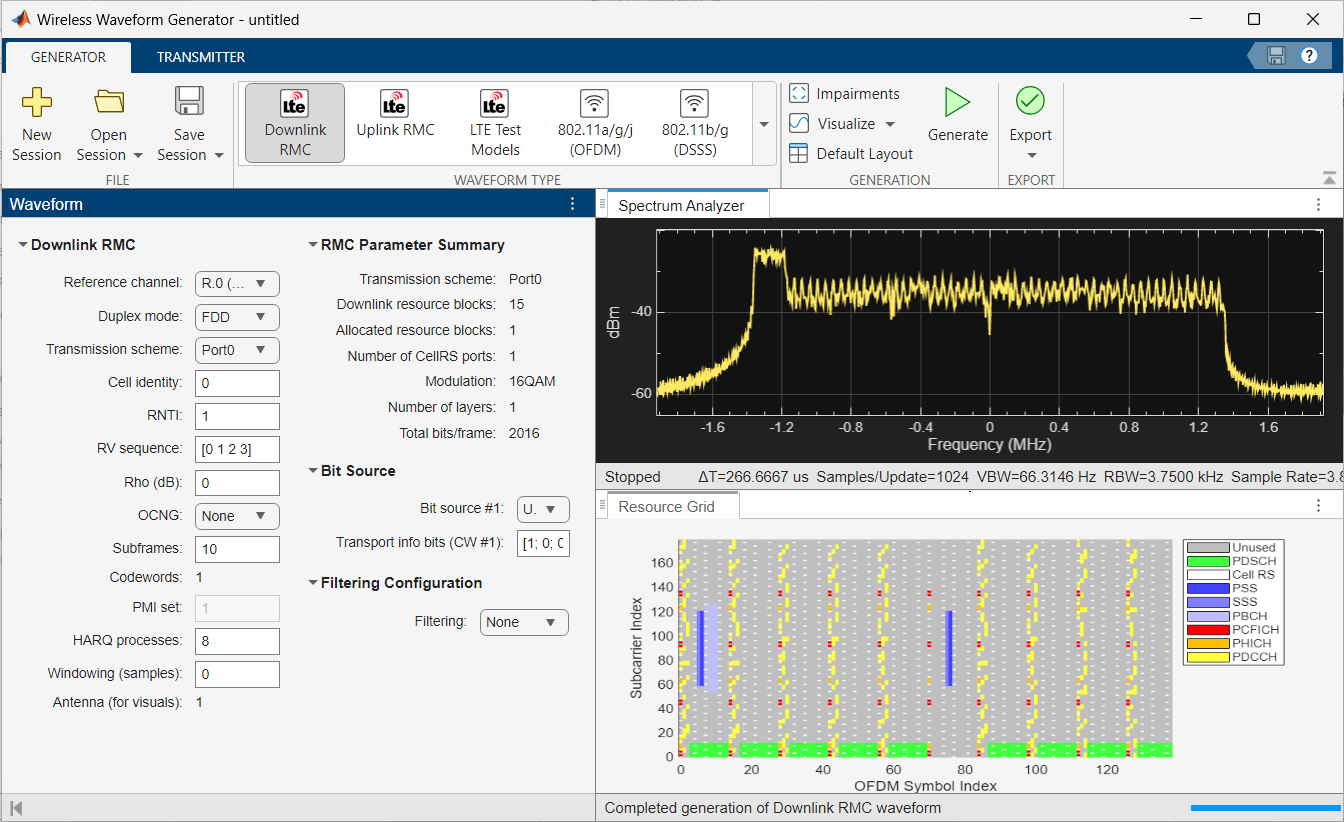Image resolution: width=1344 pixels, height=822 pixels.
Task: Click the RV sequence input field
Action: click(x=237, y=449)
